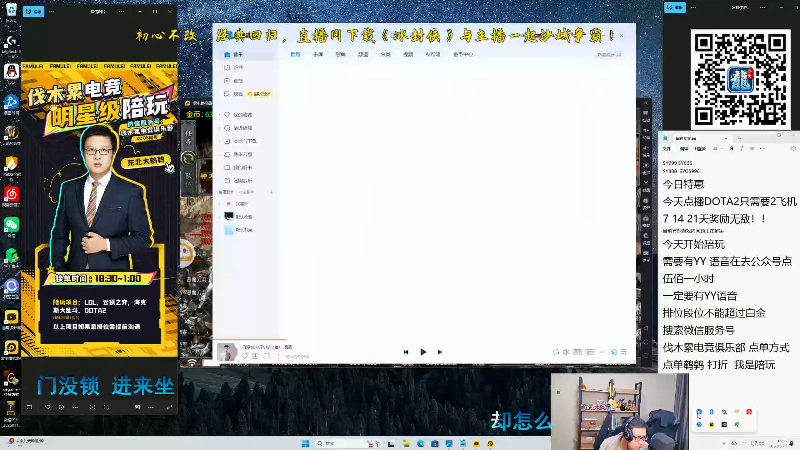The image size is (800, 450).
Task: Expand the local download sidebar arrow
Action: pos(220,141)
